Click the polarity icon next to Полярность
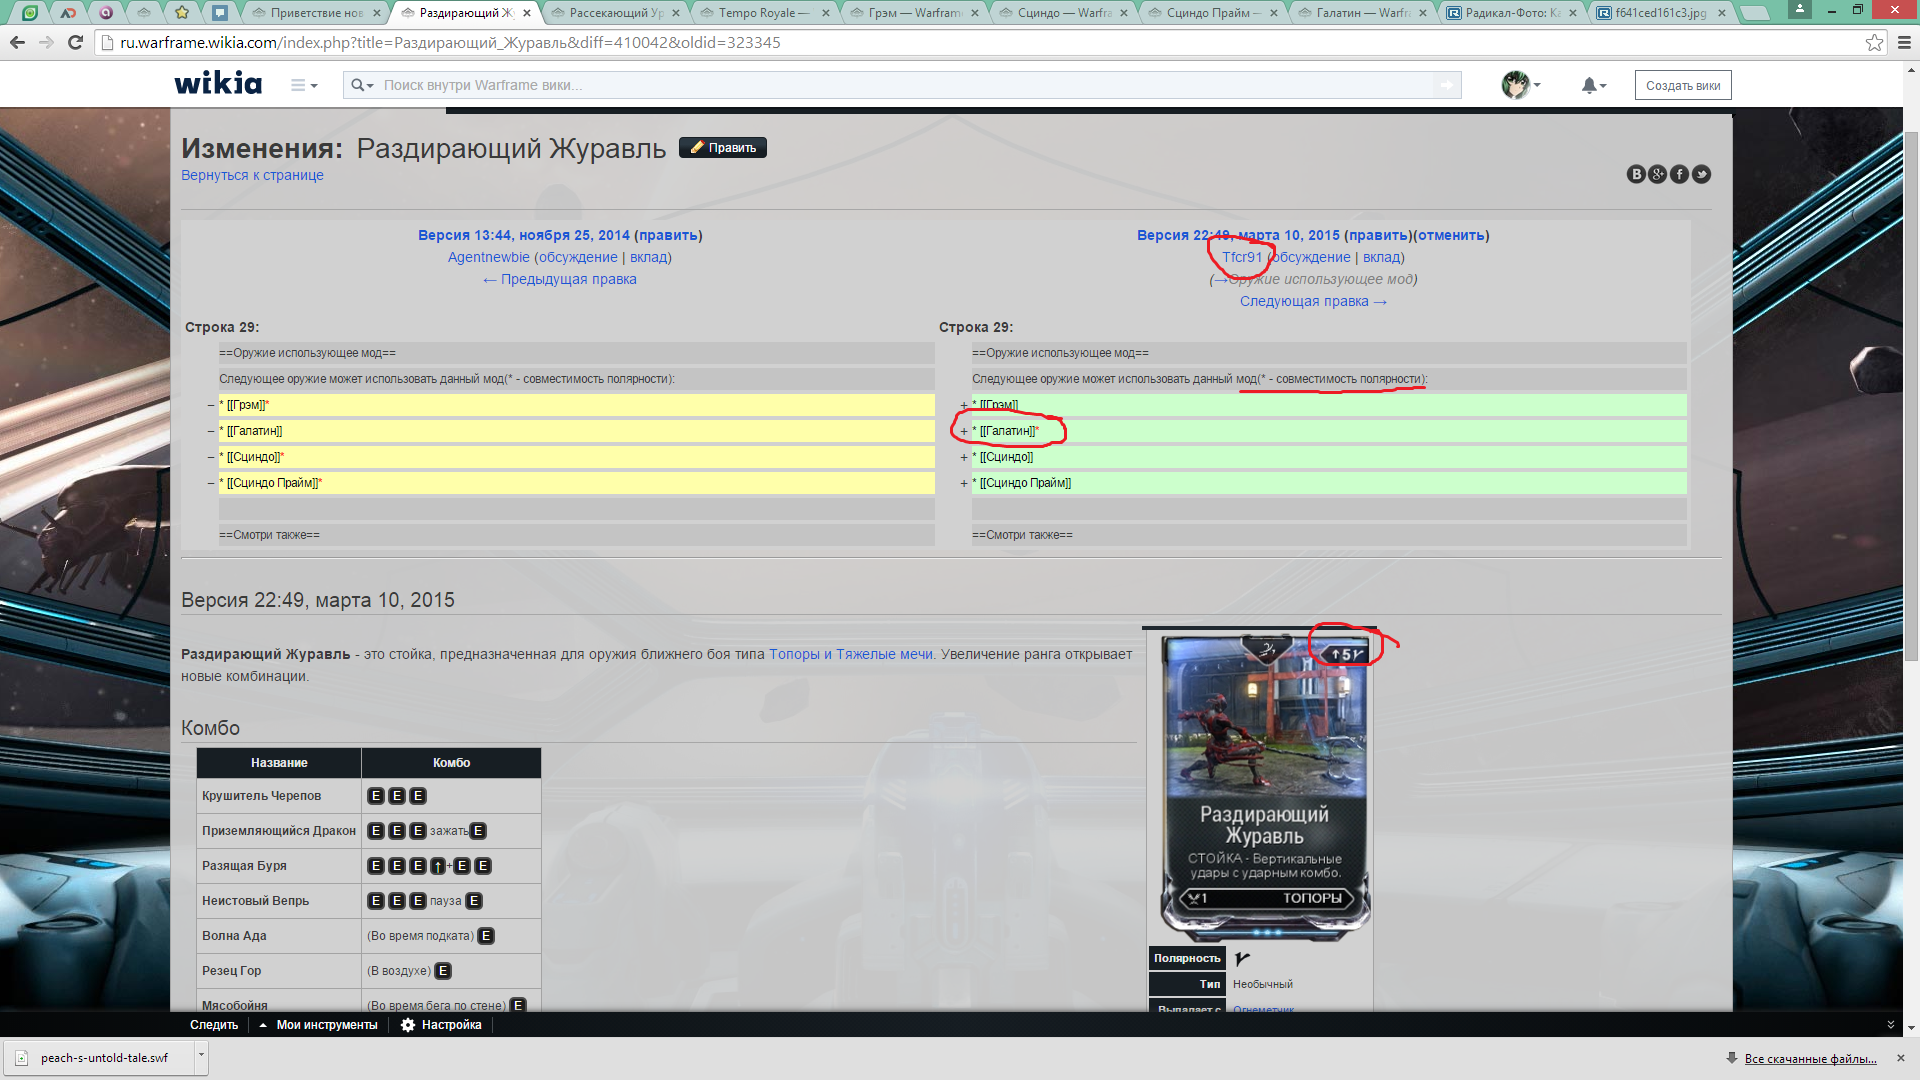This screenshot has height=1080, width=1920. pyautogui.click(x=1242, y=958)
